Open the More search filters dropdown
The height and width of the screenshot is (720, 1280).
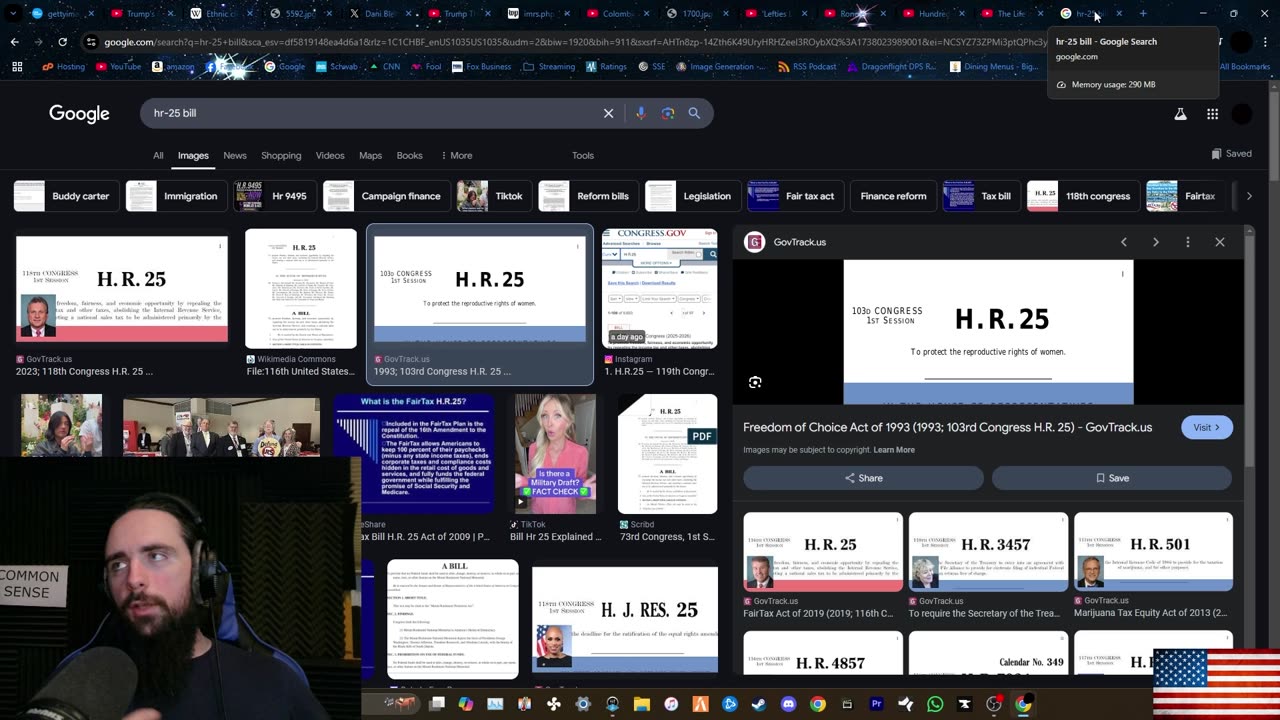click(x=456, y=155)
